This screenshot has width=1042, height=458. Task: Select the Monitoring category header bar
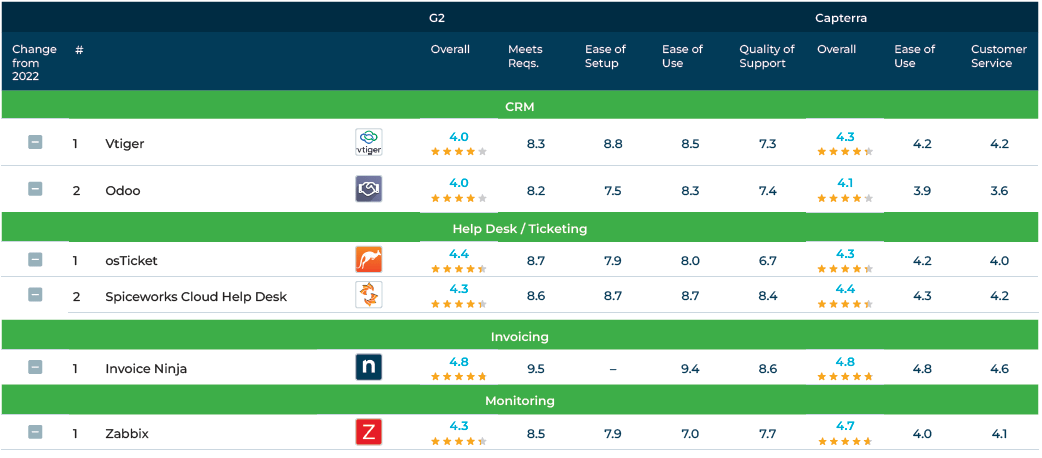(x=520, y=401)
